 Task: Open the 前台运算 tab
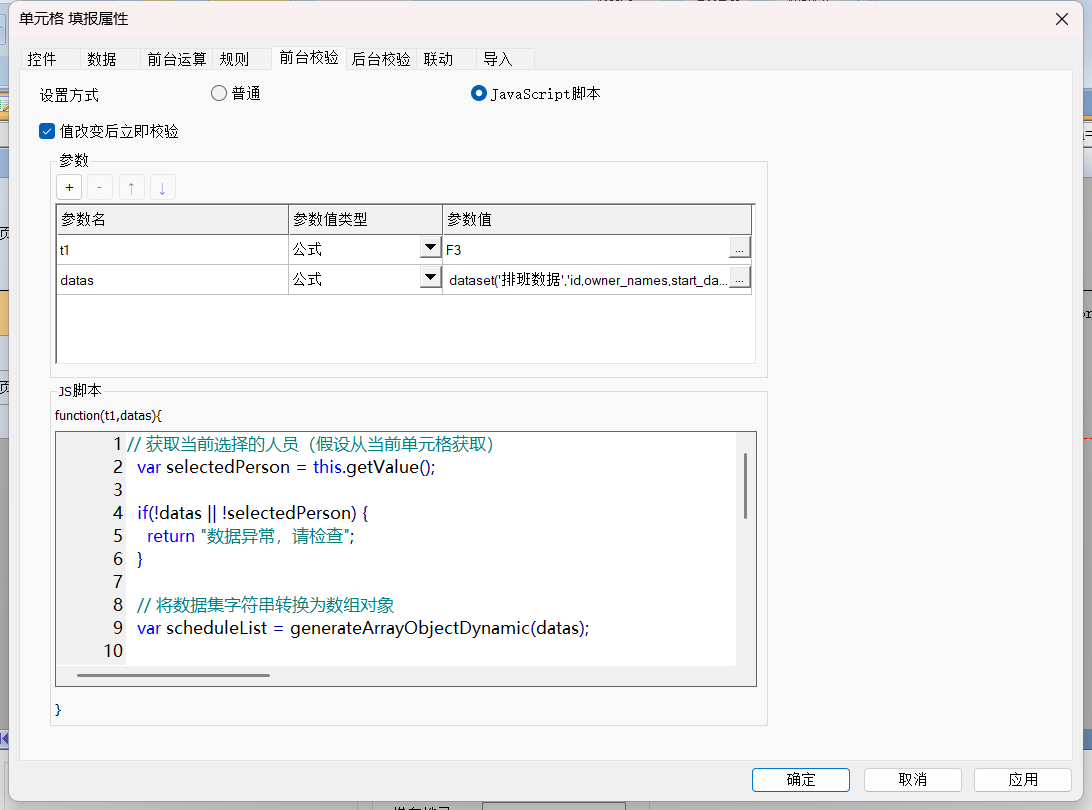point(177,59)
